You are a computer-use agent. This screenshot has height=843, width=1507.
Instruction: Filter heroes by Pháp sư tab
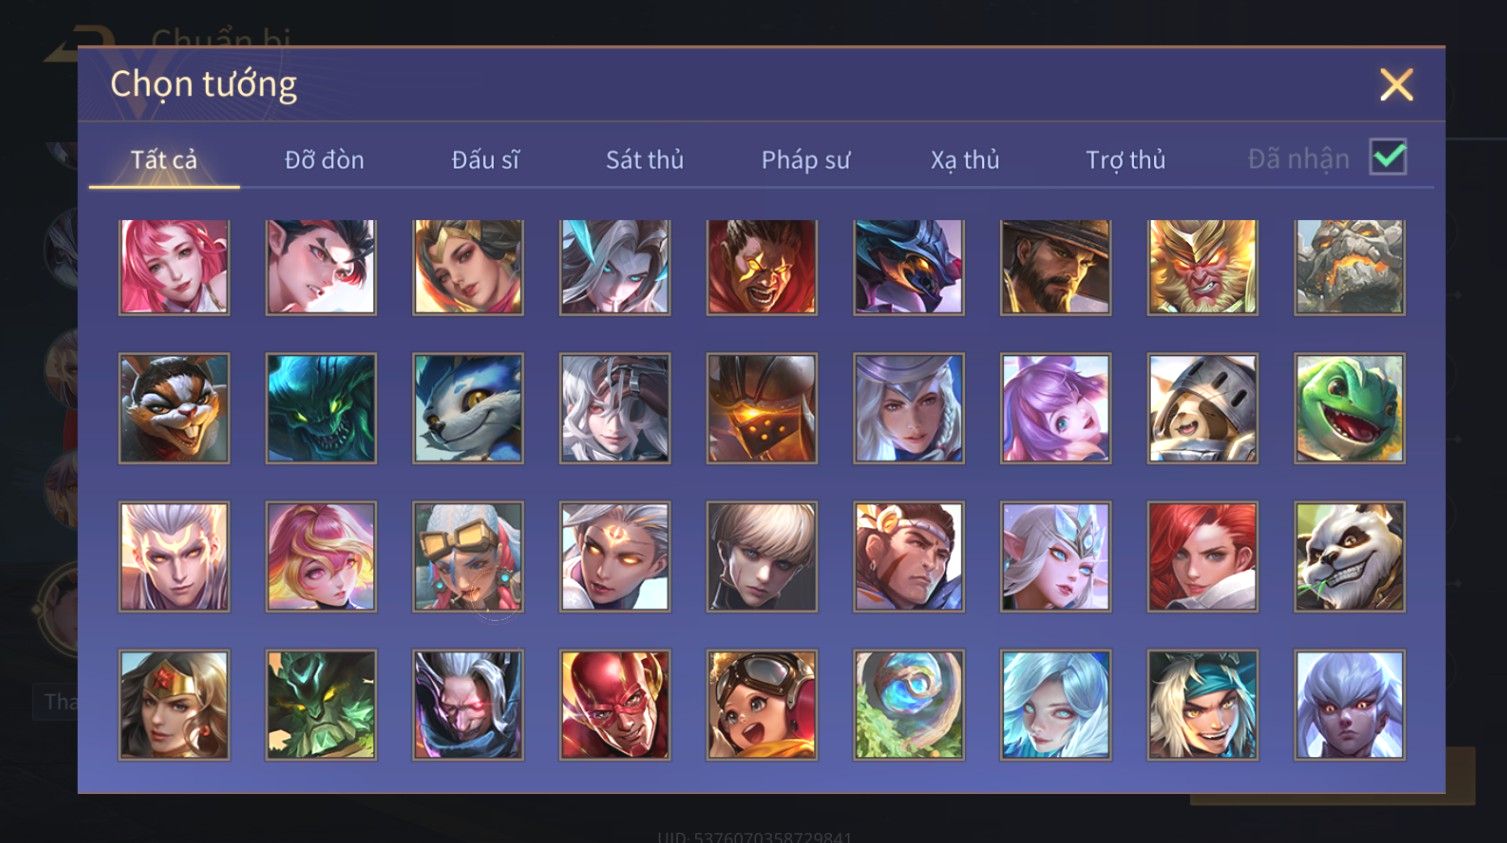tap(806, 160)
